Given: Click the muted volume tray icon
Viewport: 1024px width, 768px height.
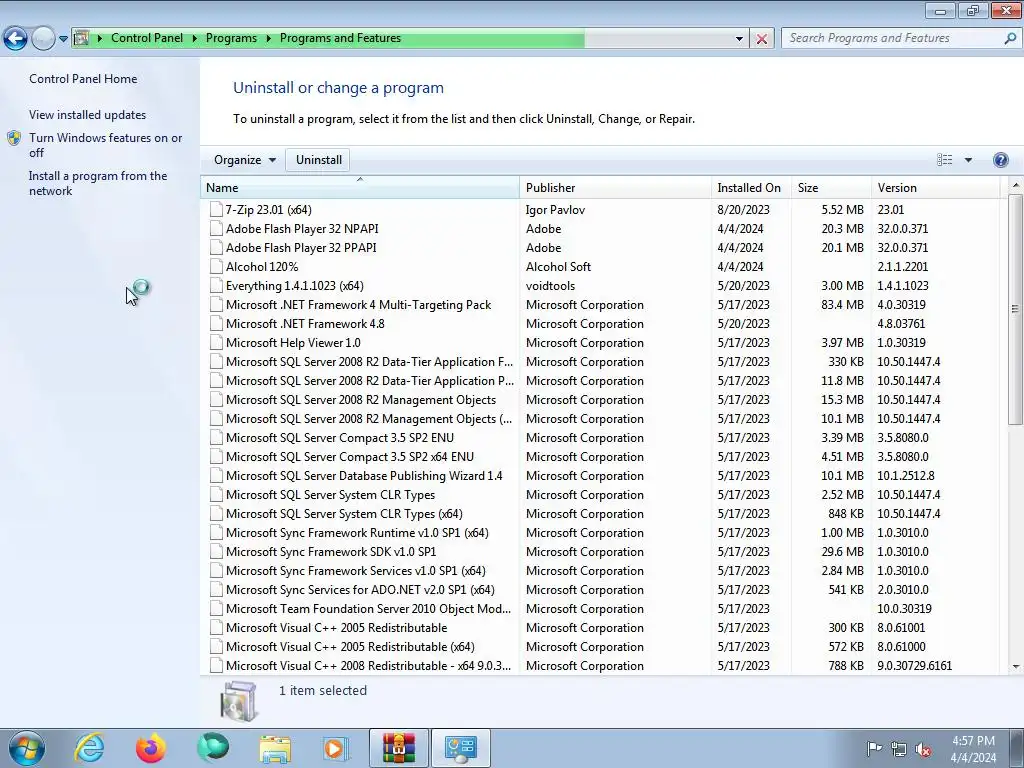Looking at the screenshot, I should click(923, 750).
